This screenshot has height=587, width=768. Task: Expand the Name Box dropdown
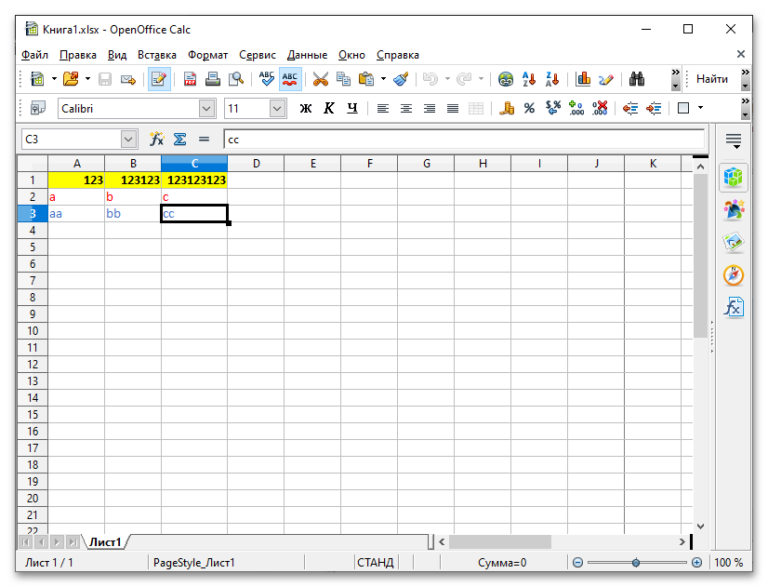click(128, 139)
